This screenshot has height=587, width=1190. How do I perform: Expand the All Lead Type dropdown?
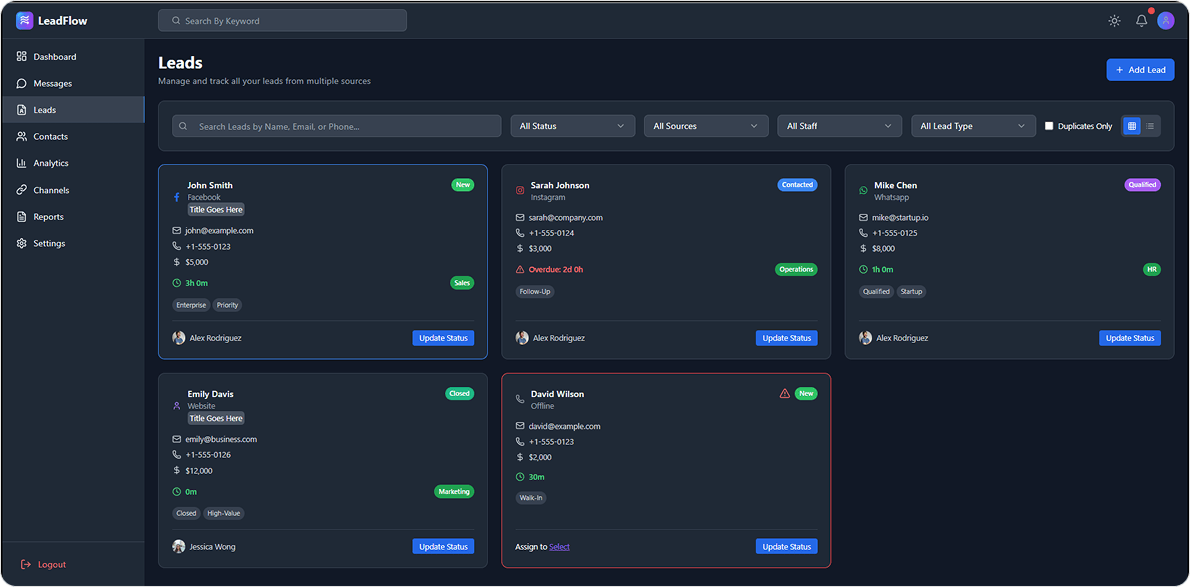(x=973, y=125)
